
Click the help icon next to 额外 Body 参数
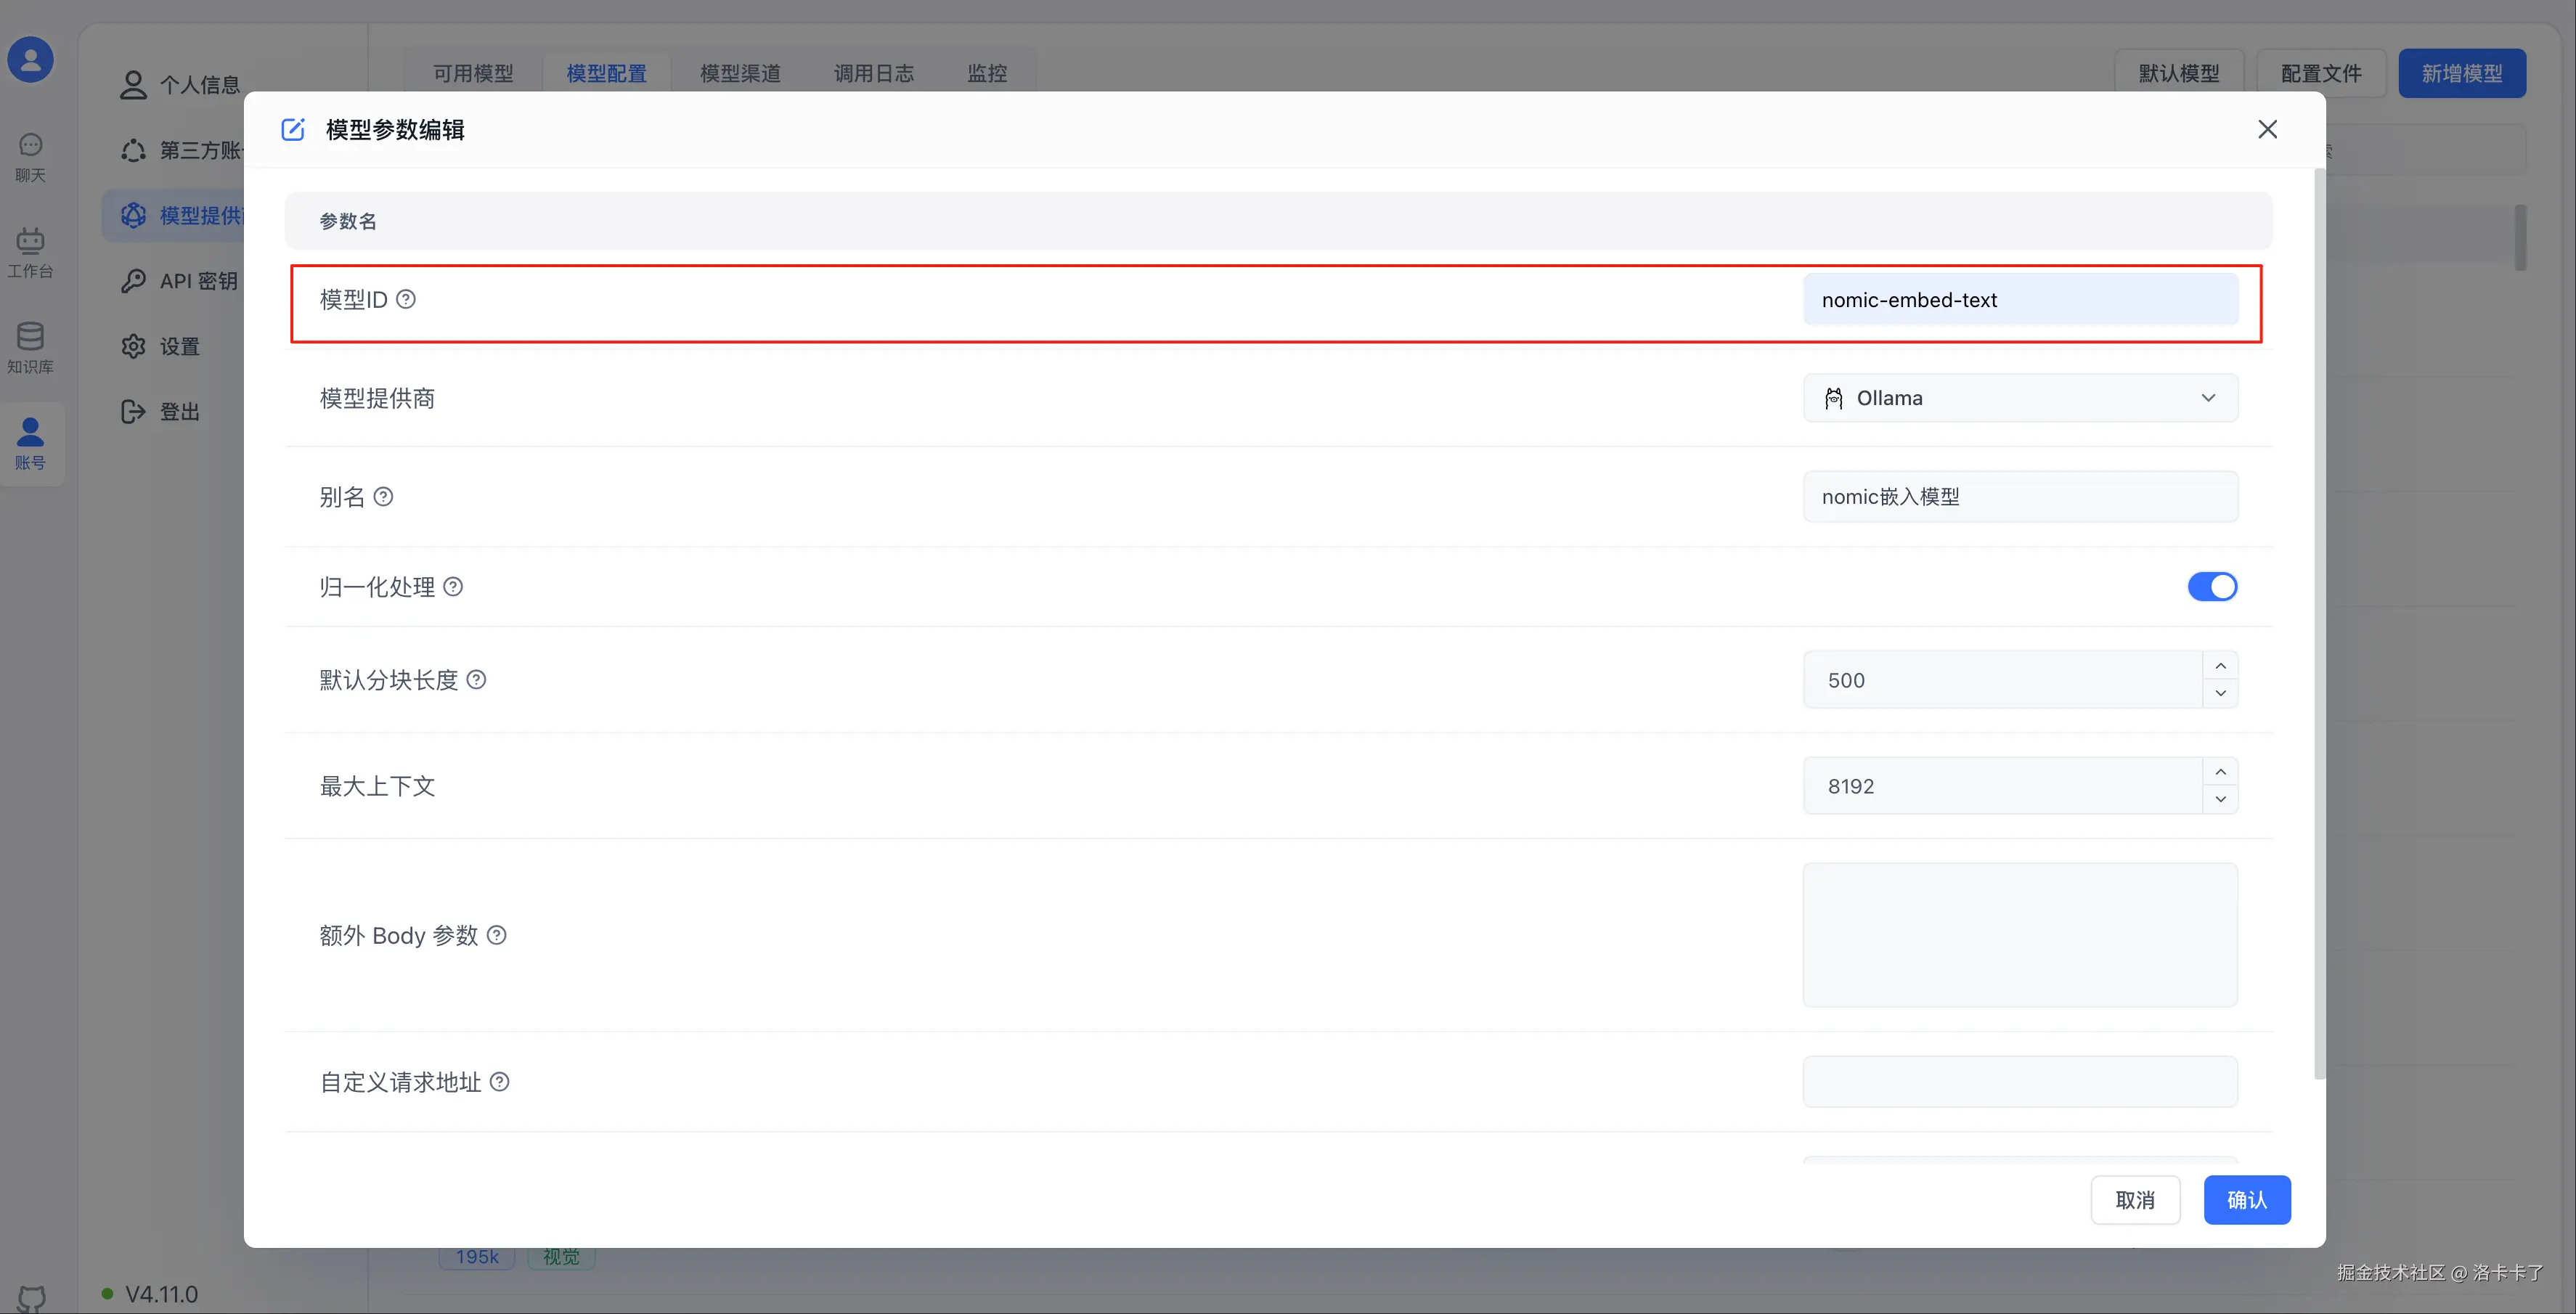point(497,935)
